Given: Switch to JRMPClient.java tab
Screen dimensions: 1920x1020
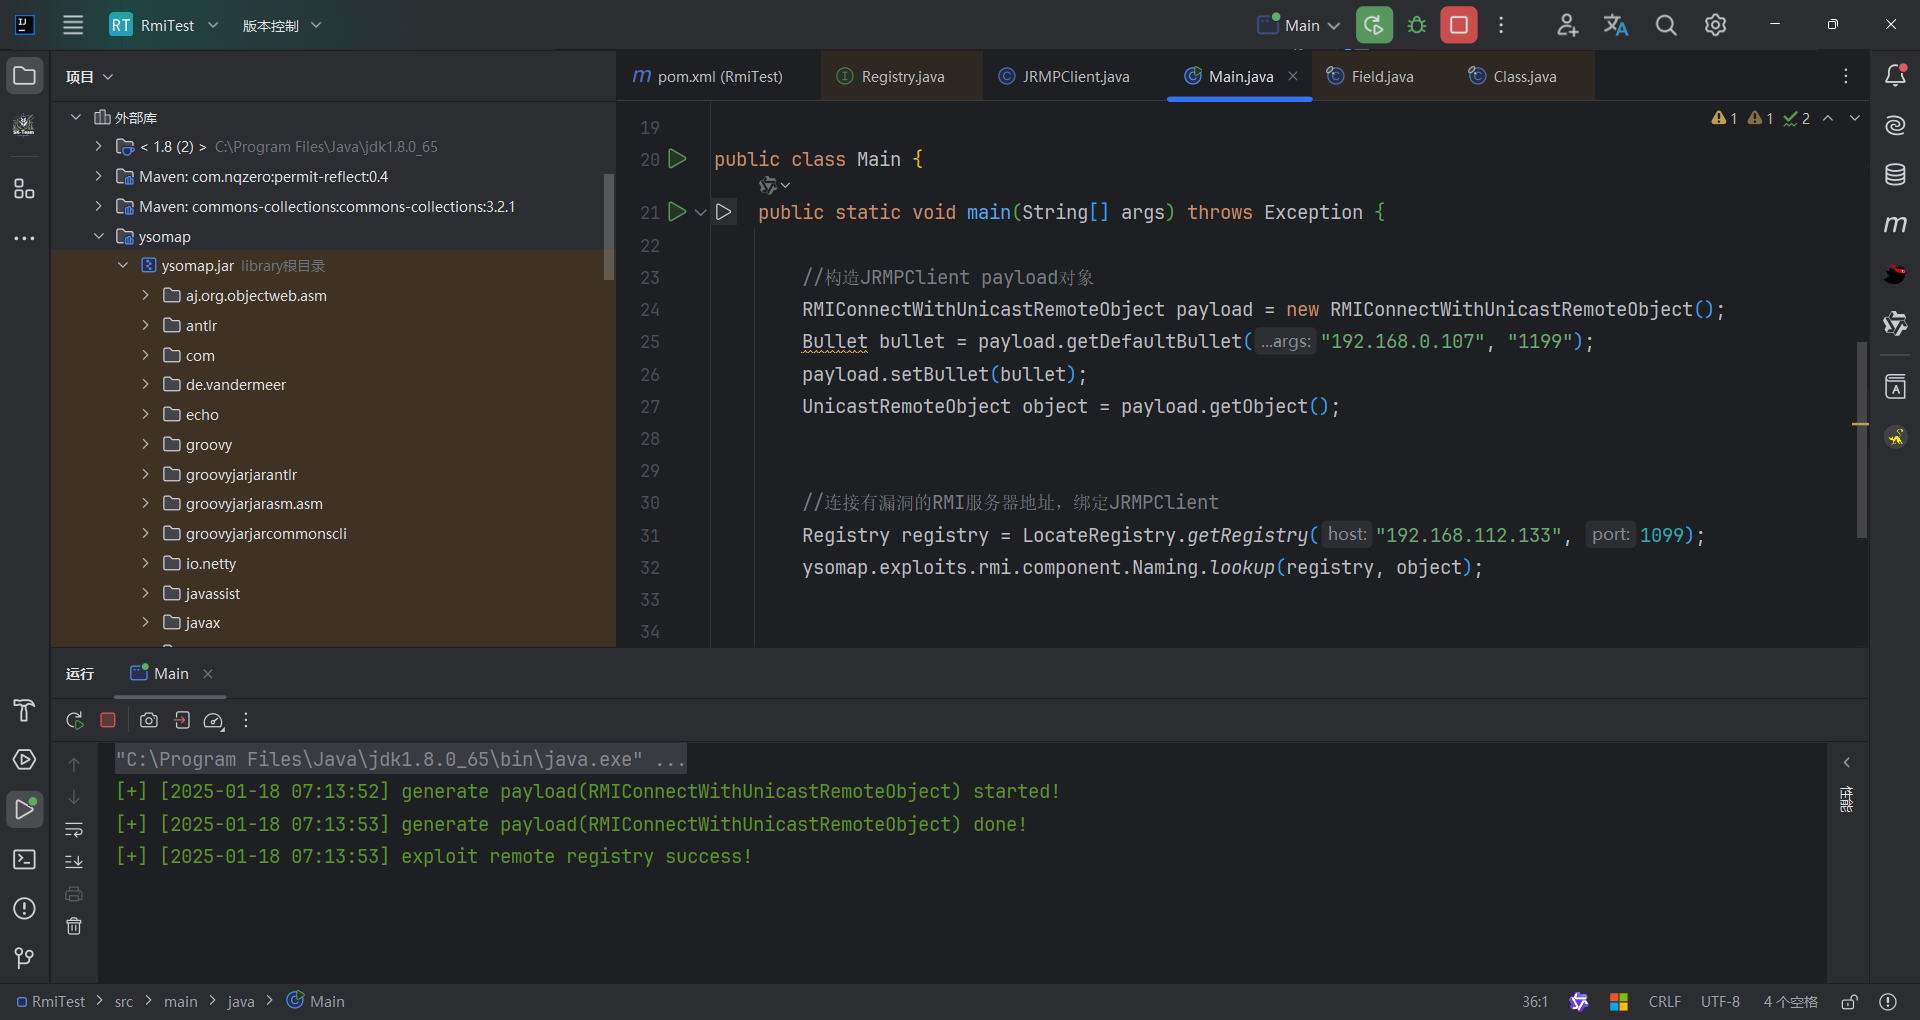Looking at the screenshot, I should pos(1064,76).
